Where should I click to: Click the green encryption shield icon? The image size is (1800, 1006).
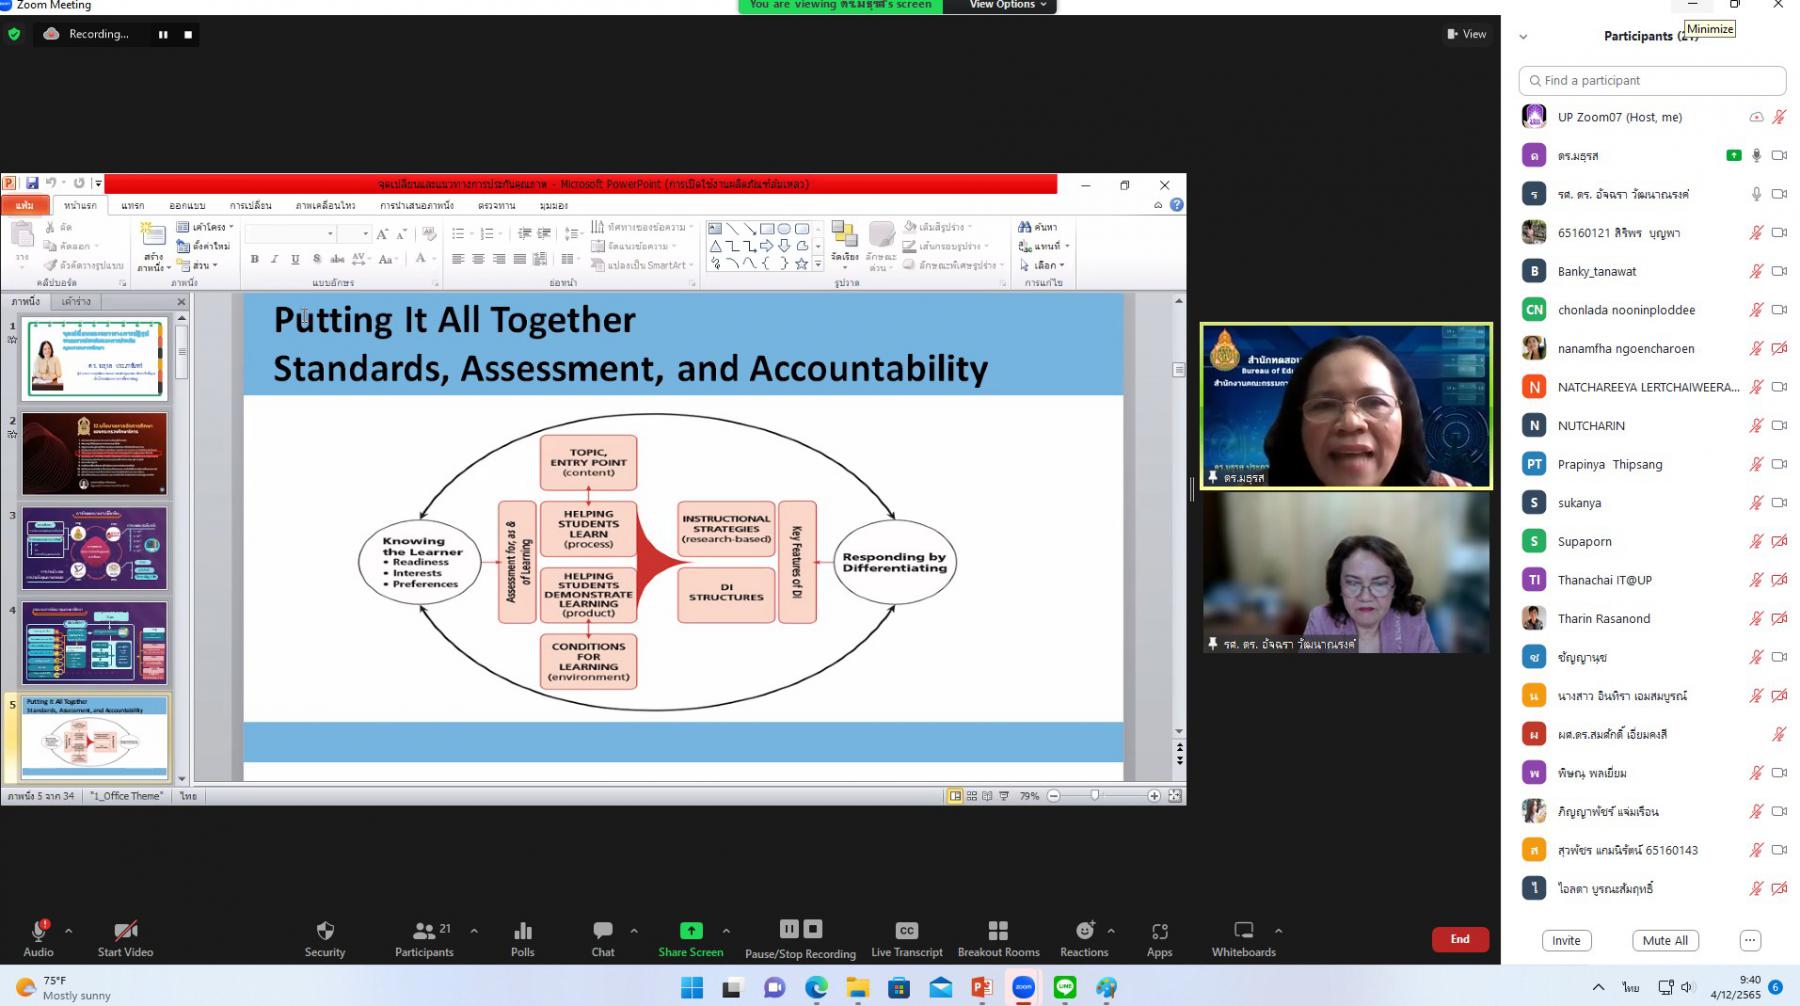(x=14, y=34)
